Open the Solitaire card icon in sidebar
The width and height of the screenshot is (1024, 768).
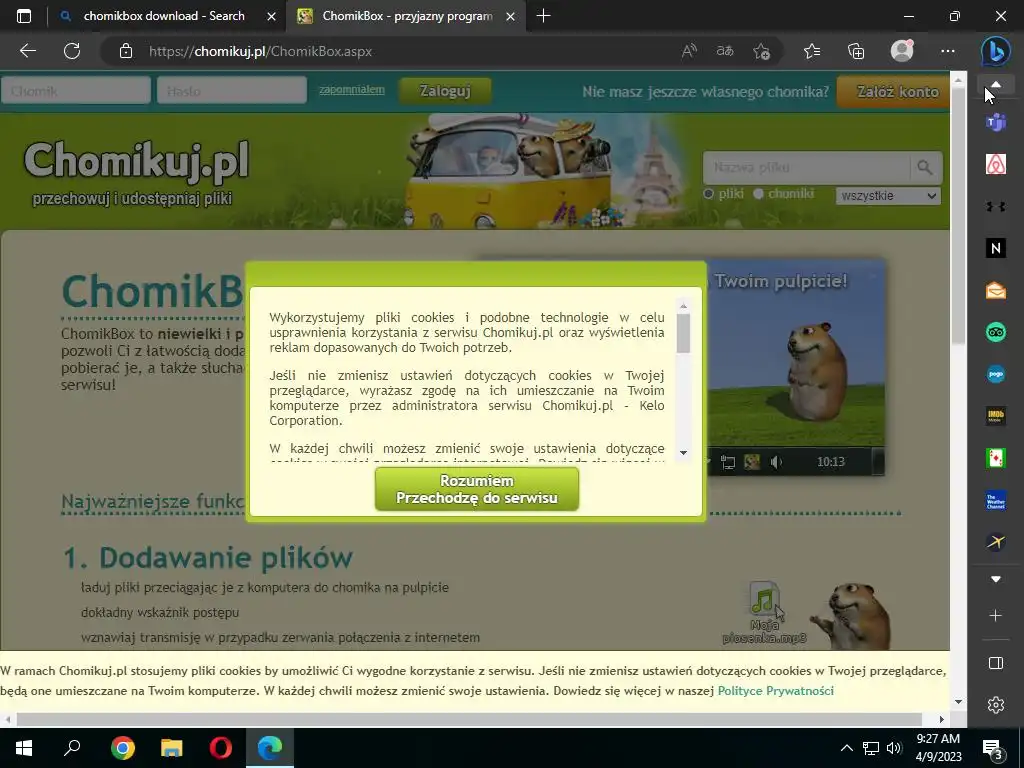(x=996, y=458)
